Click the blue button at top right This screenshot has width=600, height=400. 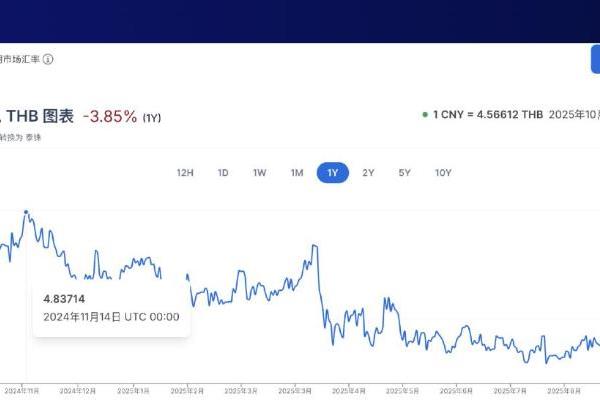coord(595,59)
